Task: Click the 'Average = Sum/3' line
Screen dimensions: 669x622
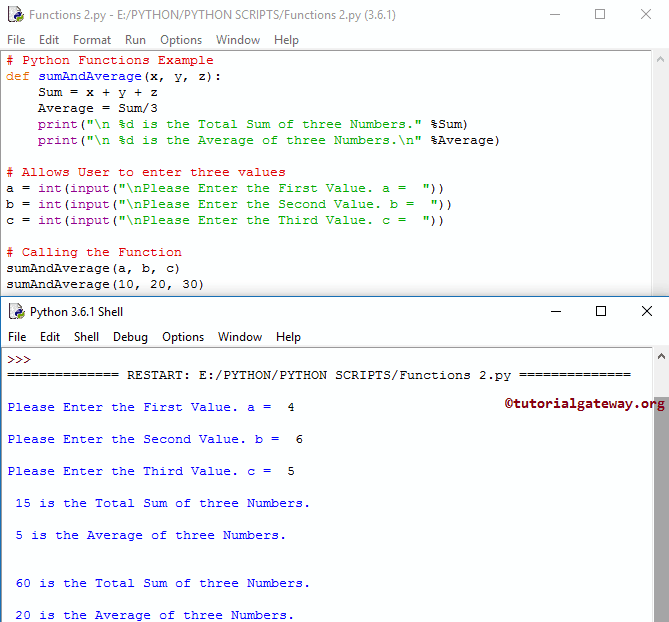Action: (x=98, y=108)
